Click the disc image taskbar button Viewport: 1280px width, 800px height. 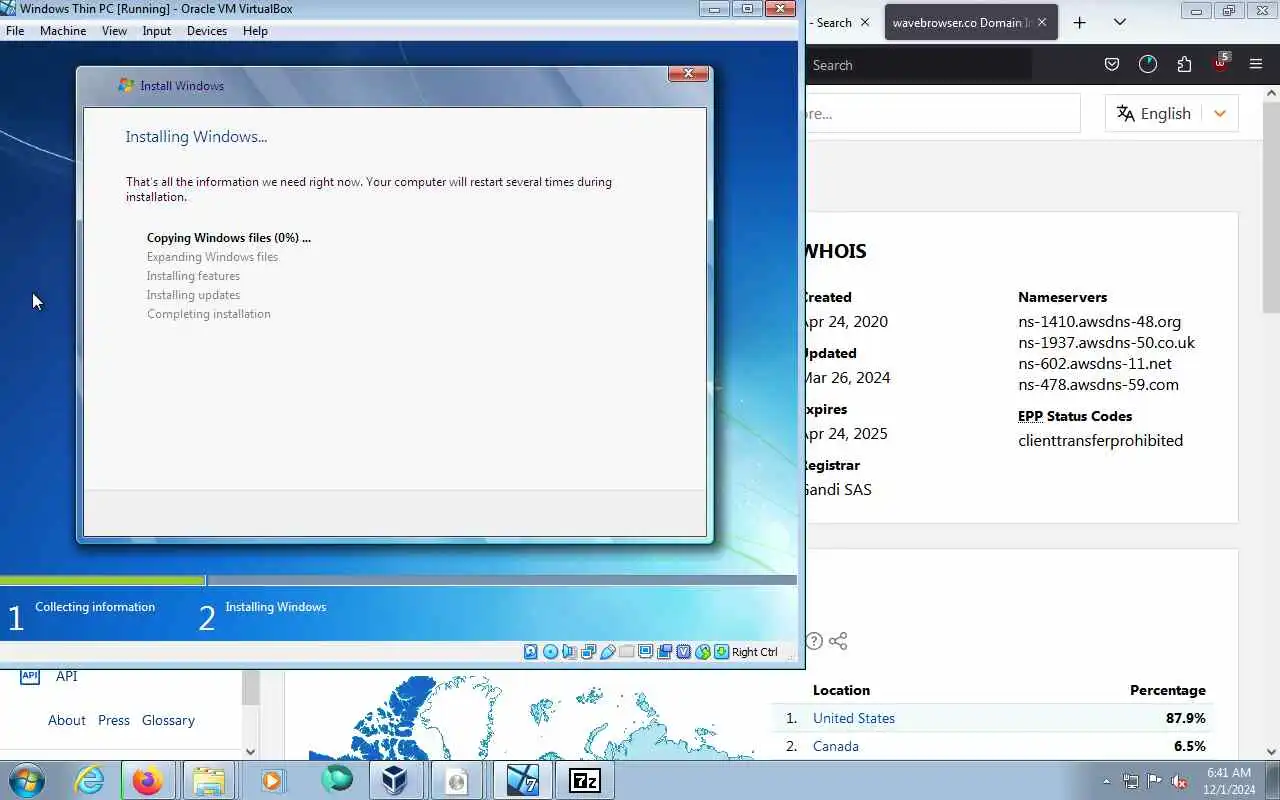[457, 780]
